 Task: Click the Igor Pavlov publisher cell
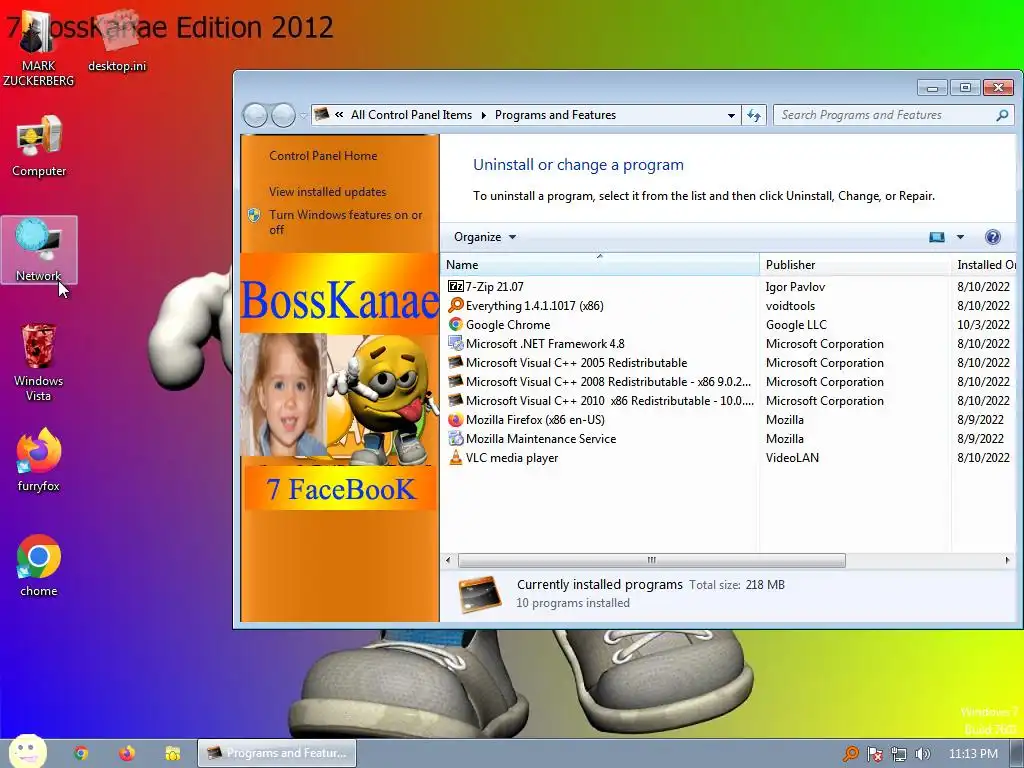tap(795, 287)
